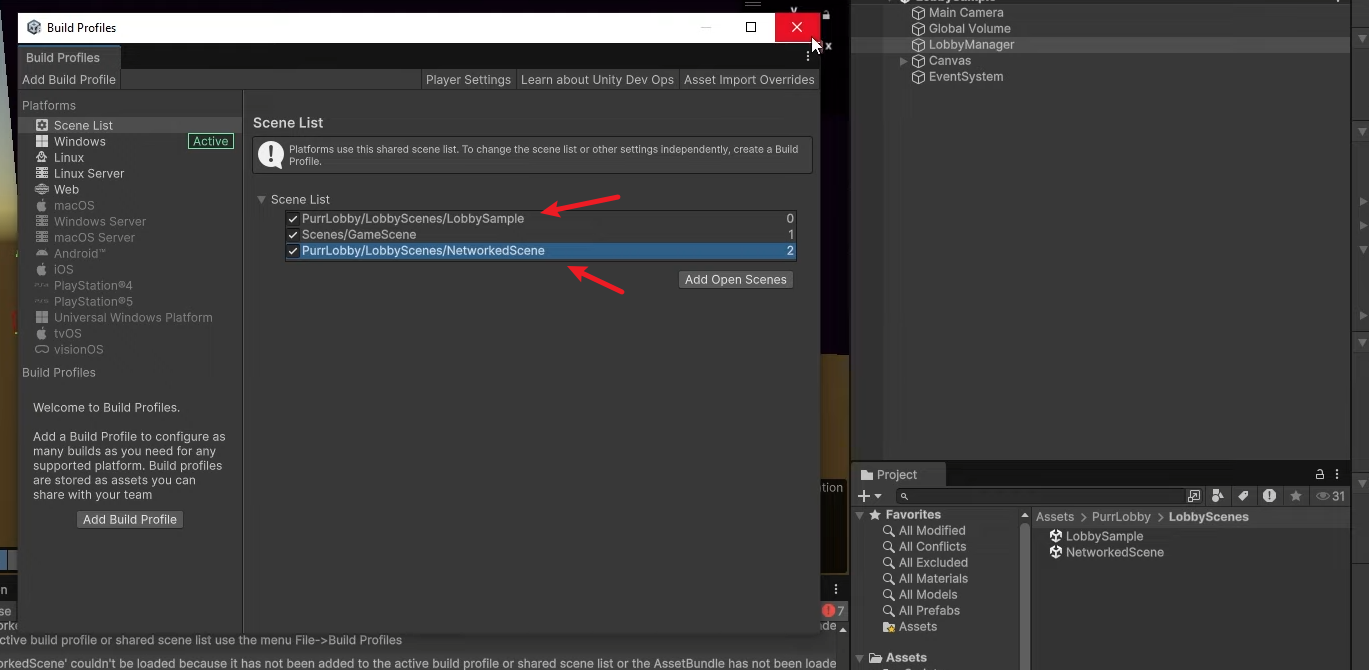Select the Scene List gear icon in Platforms
This screenshot has width=1369, height=670.
[42, 125]
